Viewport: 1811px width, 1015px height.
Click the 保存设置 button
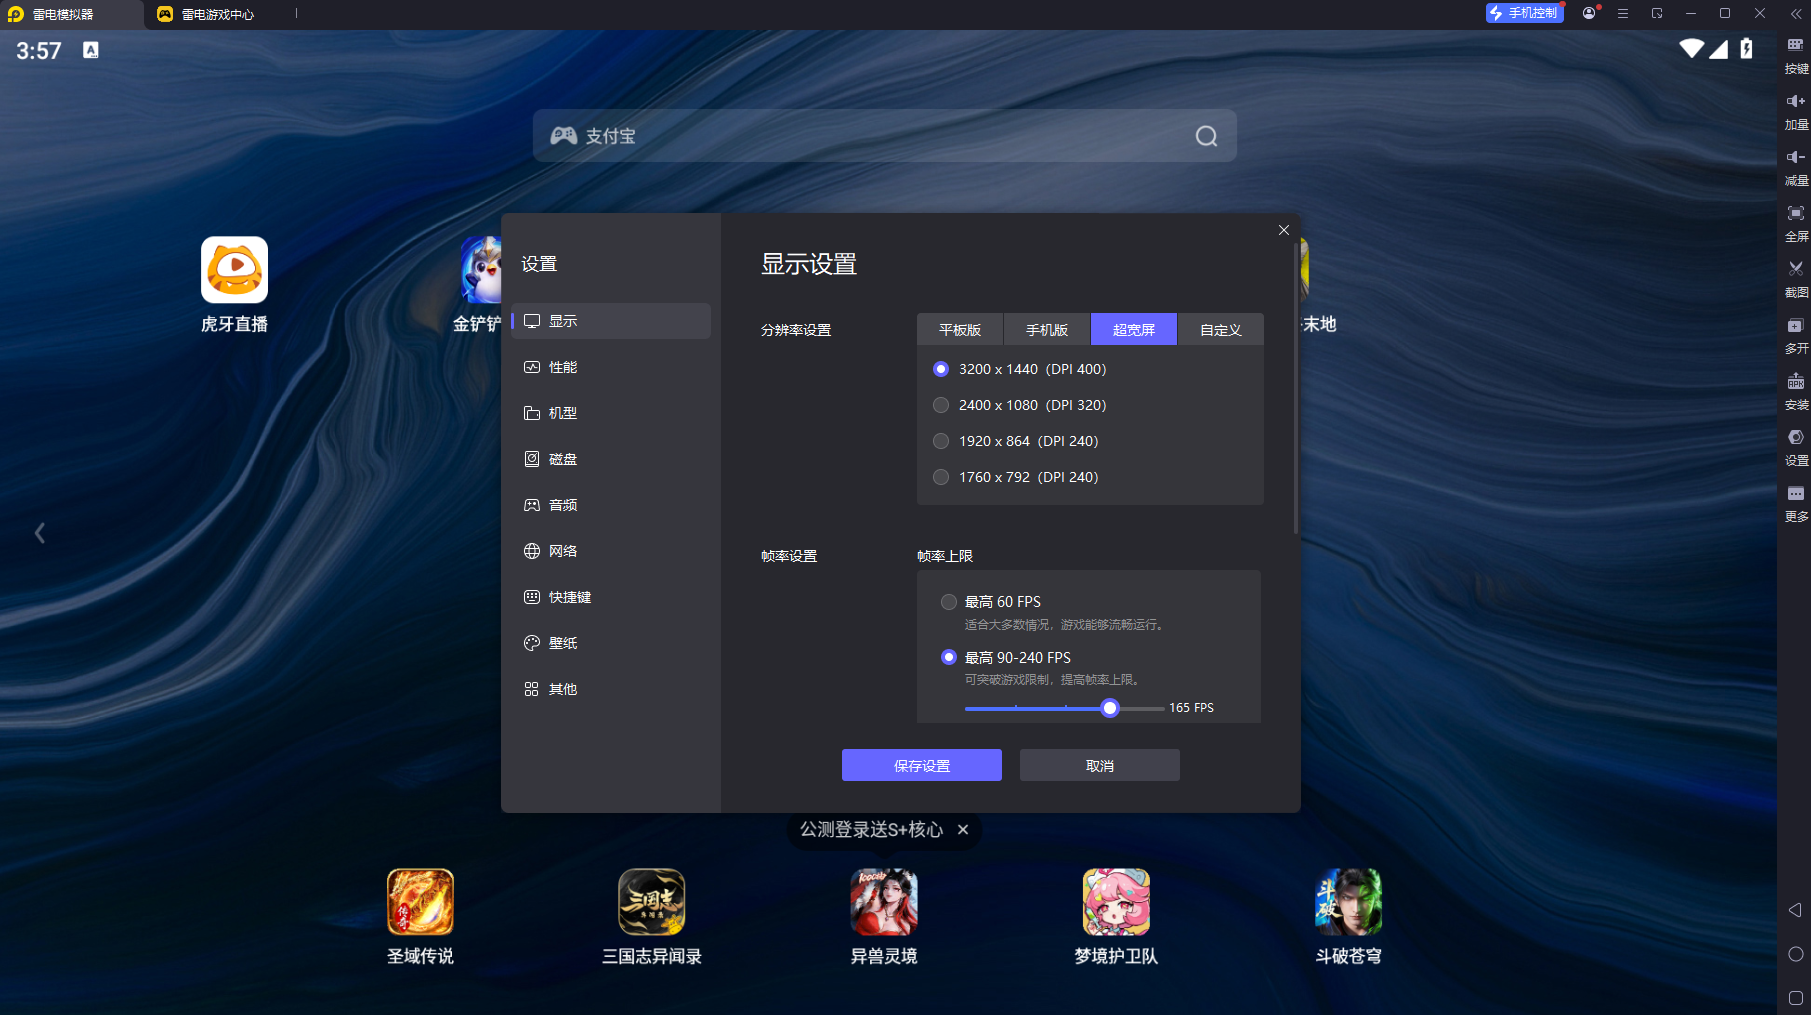point(922,765)
